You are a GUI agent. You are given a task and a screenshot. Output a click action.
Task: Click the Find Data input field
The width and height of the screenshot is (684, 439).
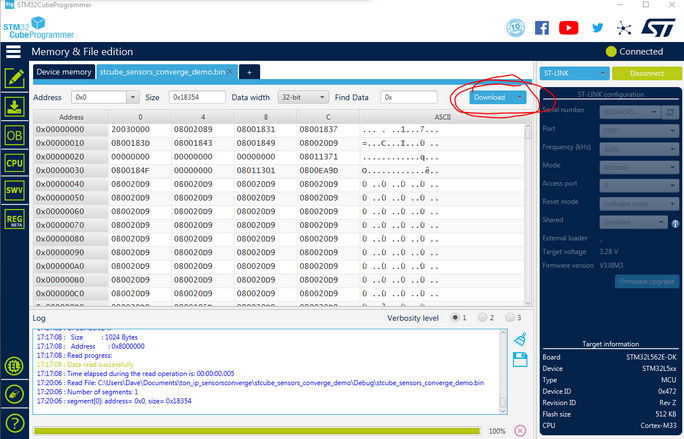[409, 97]
